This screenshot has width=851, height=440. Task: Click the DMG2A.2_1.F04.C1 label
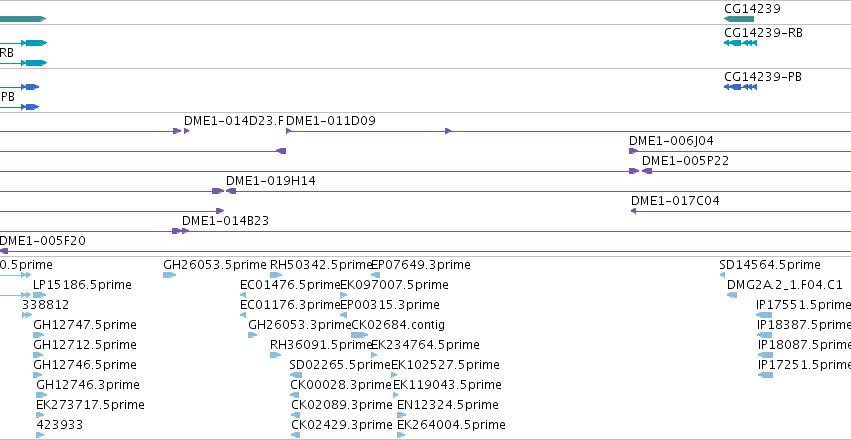coord(785,285)
